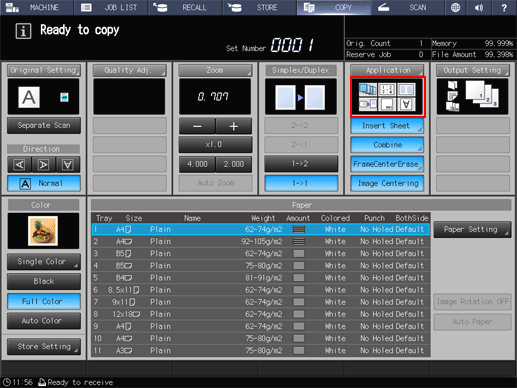Screen dimensions: 517x388
Task: Increase zoom with the plus button
Action: [234, 126]
